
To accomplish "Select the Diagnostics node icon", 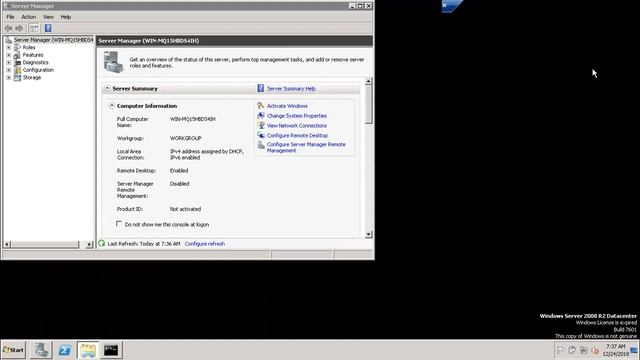I will tap(17, 62).
